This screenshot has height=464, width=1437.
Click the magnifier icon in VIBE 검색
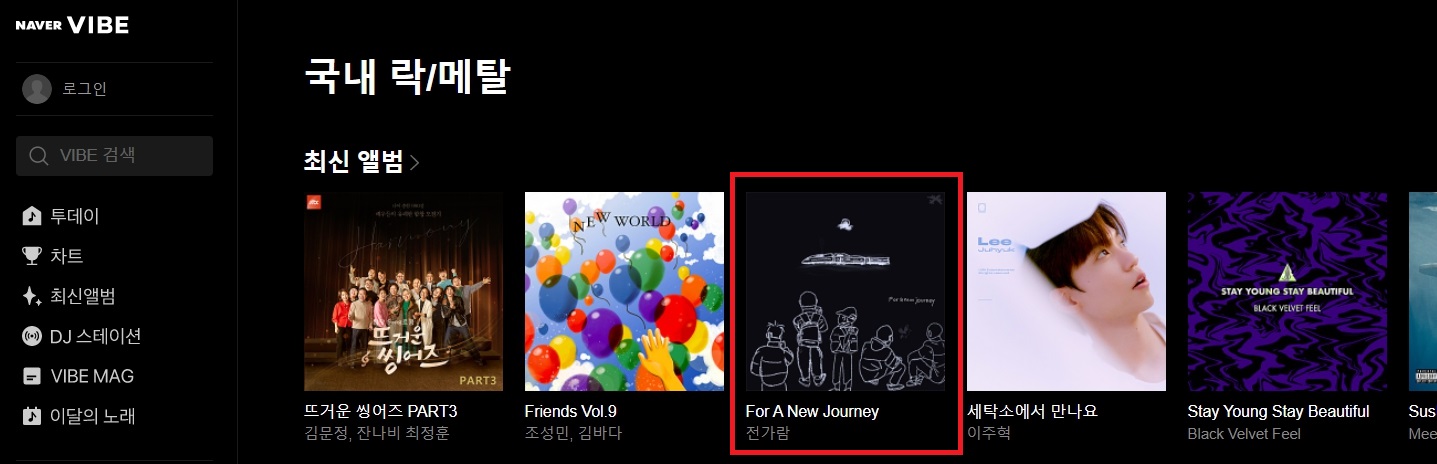click(39, 156)
